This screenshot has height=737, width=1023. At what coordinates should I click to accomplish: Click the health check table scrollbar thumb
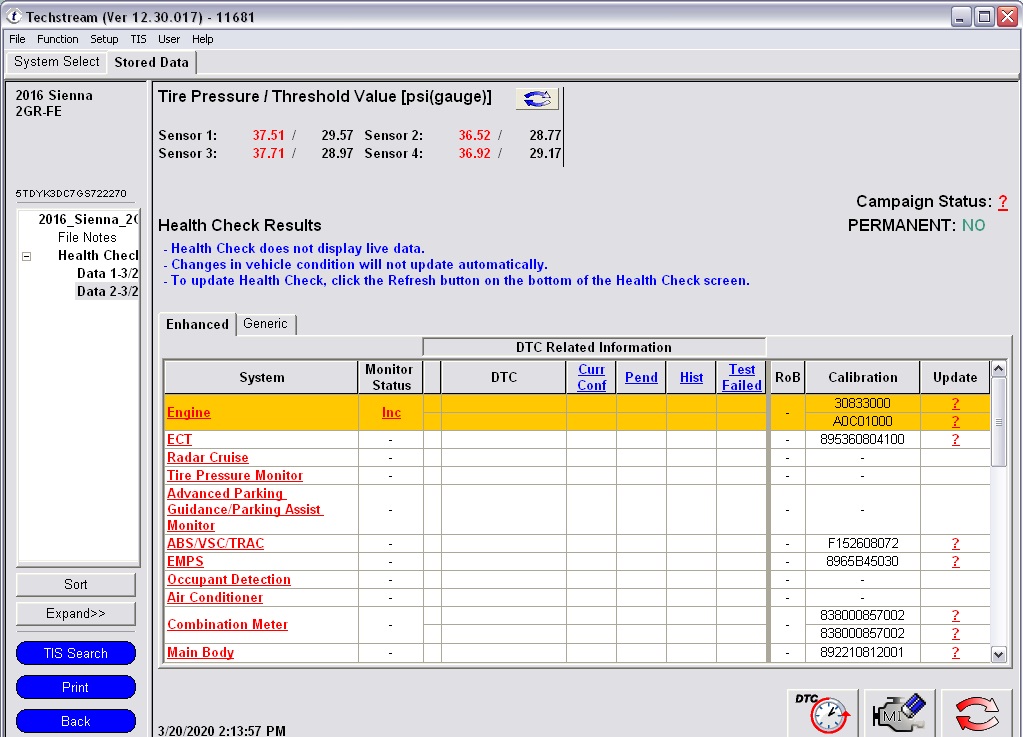pyautogui.click(x=998, y=422)
